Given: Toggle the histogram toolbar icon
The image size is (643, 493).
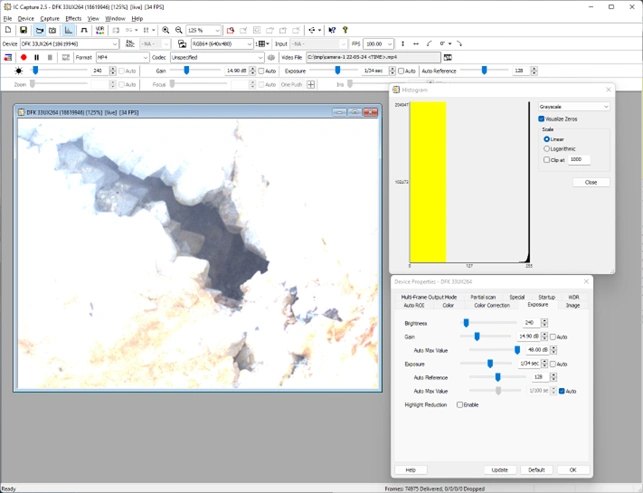Looking at the screenshot, I should pos(69,31).
